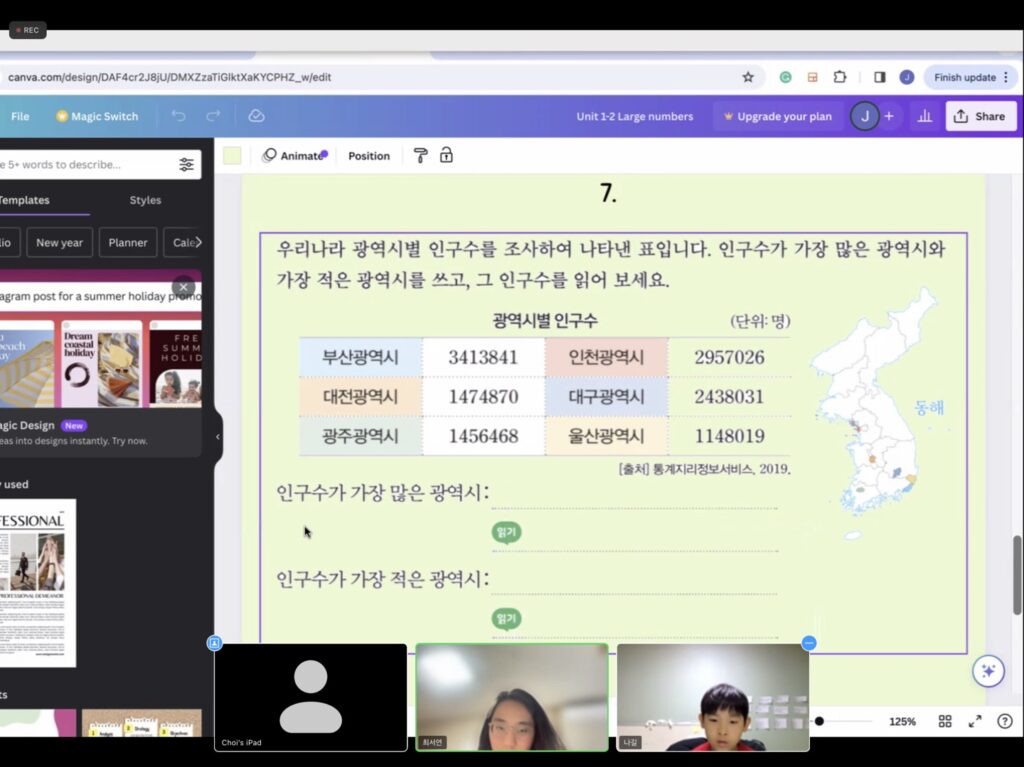Viewport: 1024px width, 767px height.
Task: Open the insights chart icon
Action: click(x=925, y=116)
